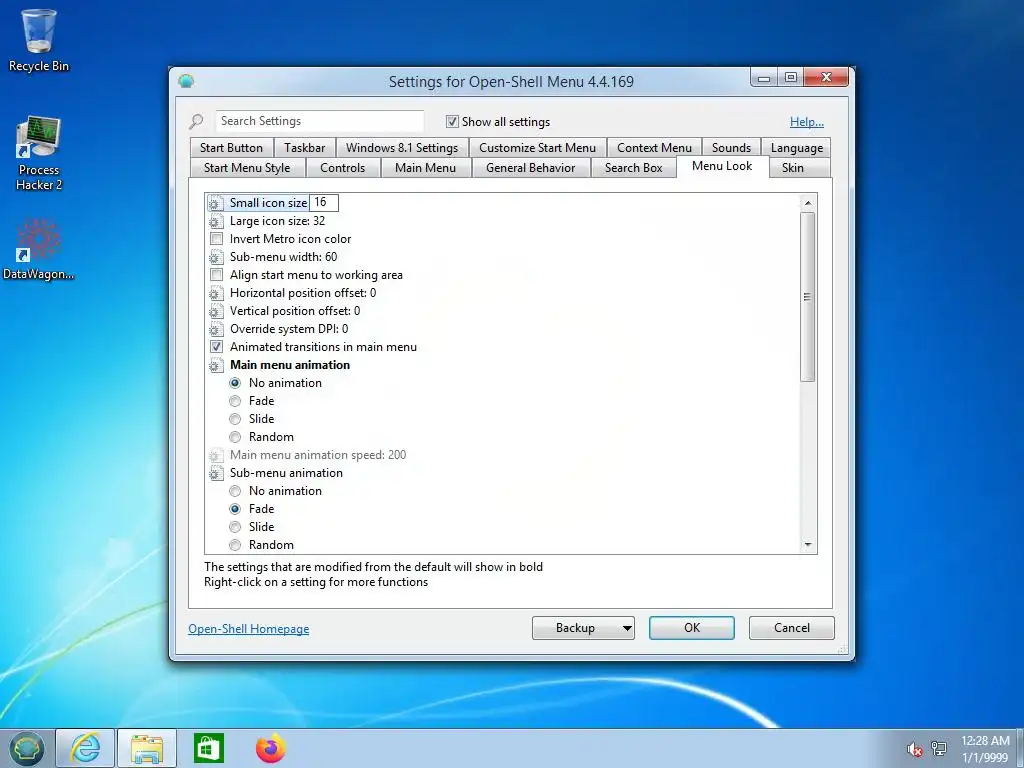Viewport: 1024px width, 768px height.
Task: Click the settings list scrollbar thumb
Action: click(x=808, y=297)
